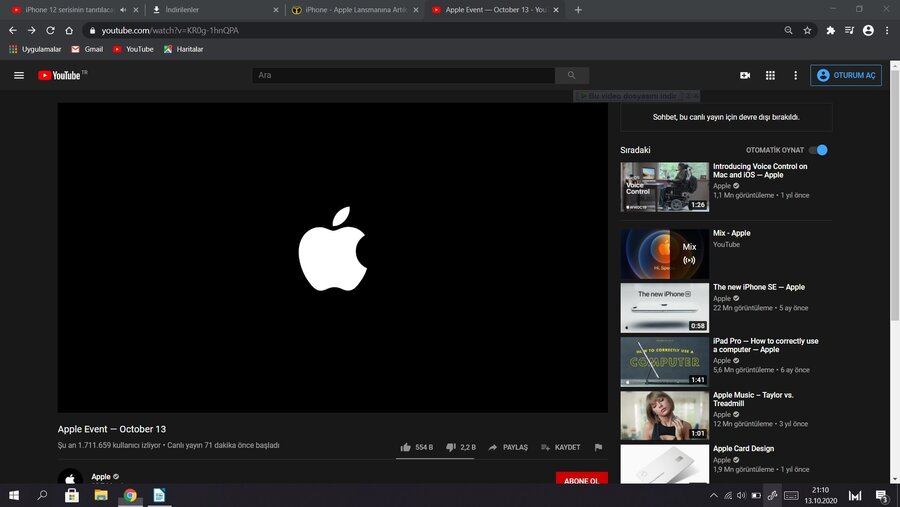This screenshot has width=900, height=507.
Task: Click the OTURUM AÇ sign-in button
Action: (x=845, y=75)
